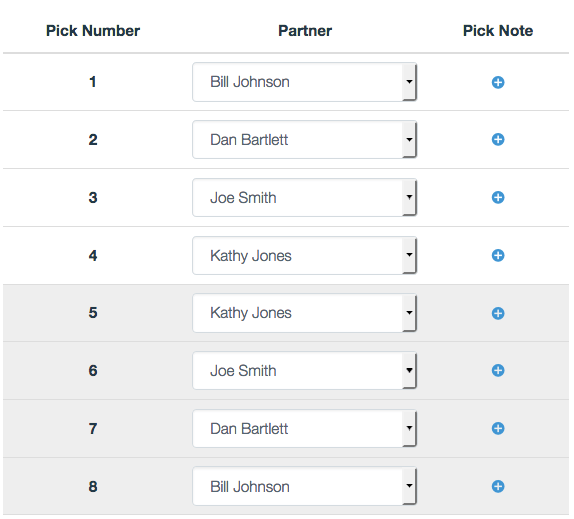The width and height of the screenshot is (574, 519).
Task: Open pick 1 partner dropdown showing Bill Johnson
Action: click(305, 82)
